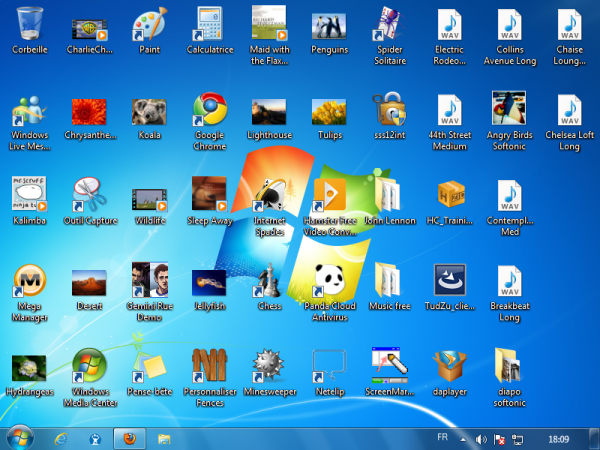Open Panda Cloud Antivirus
Image resolution: width=600 pixels, height=450 pixels.
[329, 281]
